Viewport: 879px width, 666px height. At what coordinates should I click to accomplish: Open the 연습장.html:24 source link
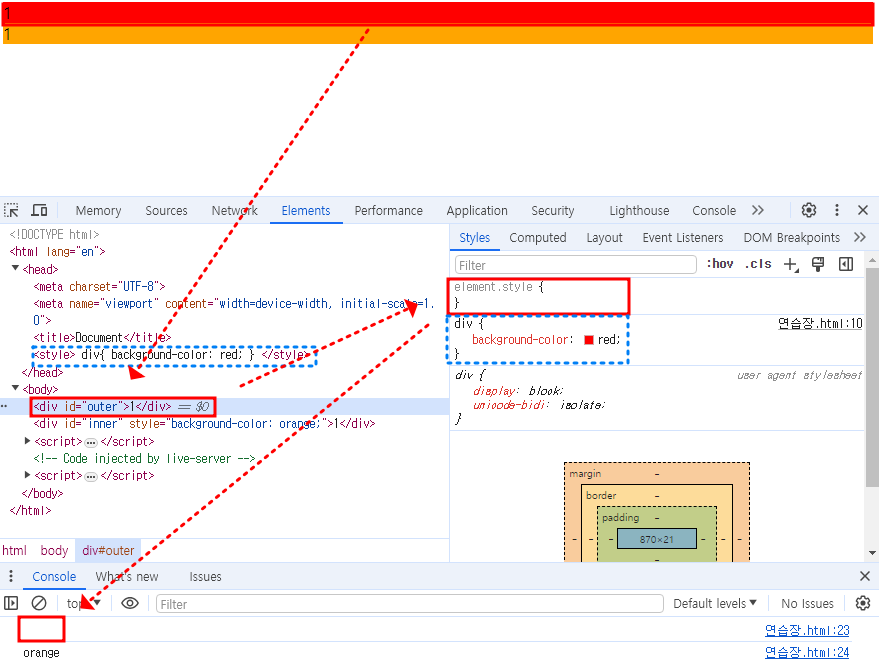(x=807, y=653)
